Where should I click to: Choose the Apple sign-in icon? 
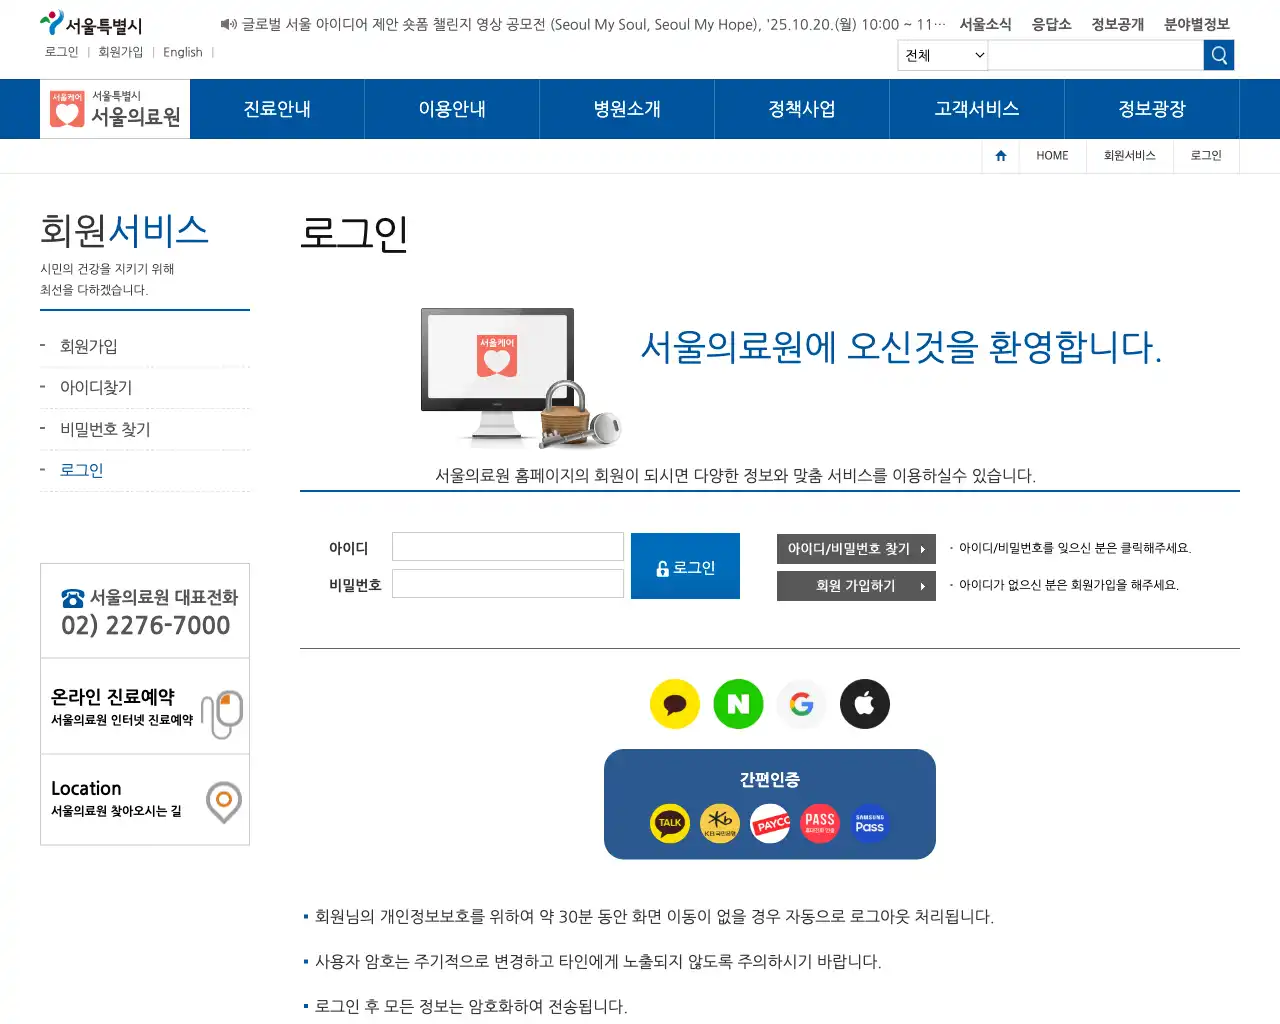tap(864, 704)
